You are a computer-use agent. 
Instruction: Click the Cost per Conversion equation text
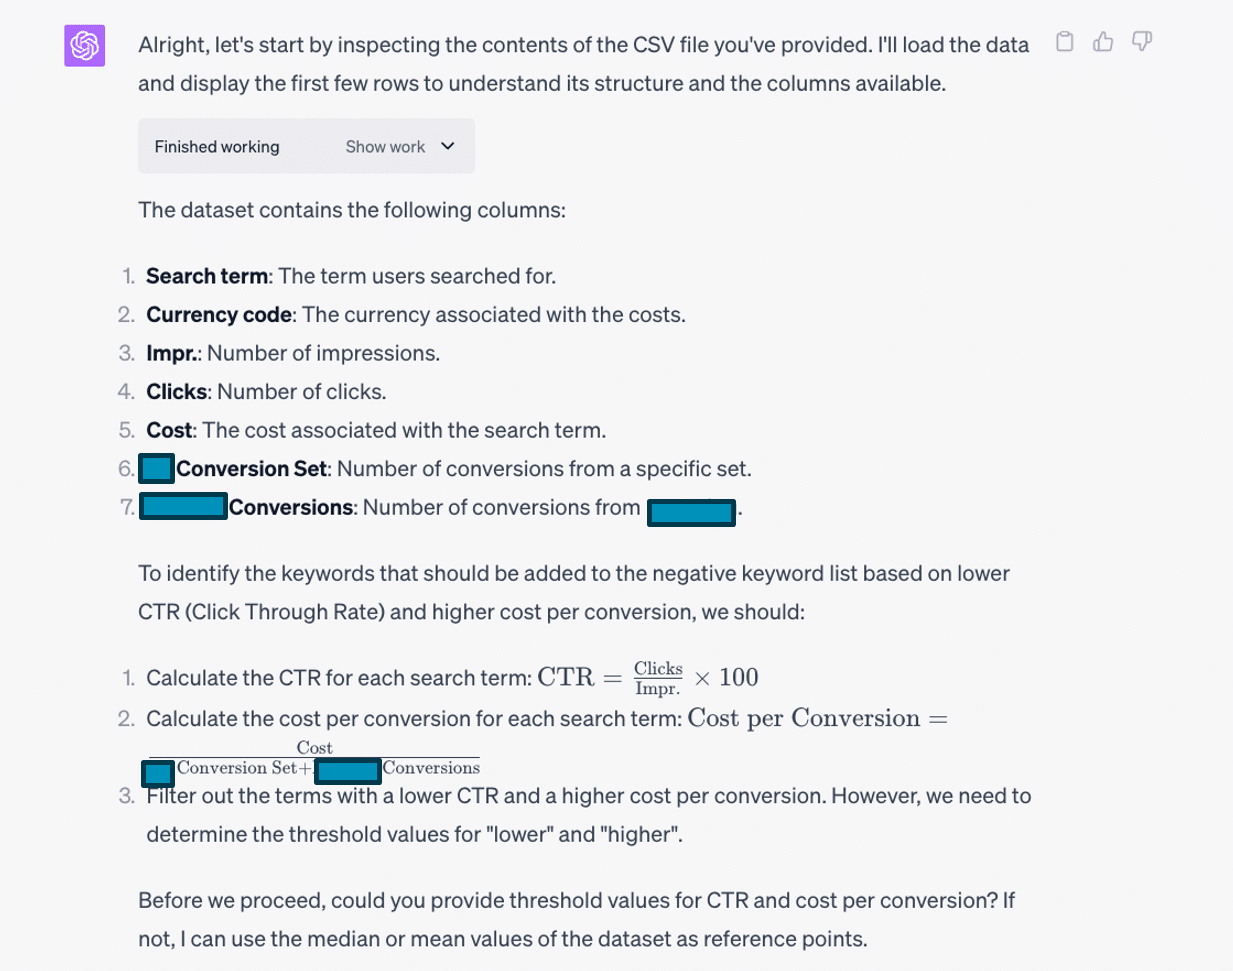click(x=803, y=719)
